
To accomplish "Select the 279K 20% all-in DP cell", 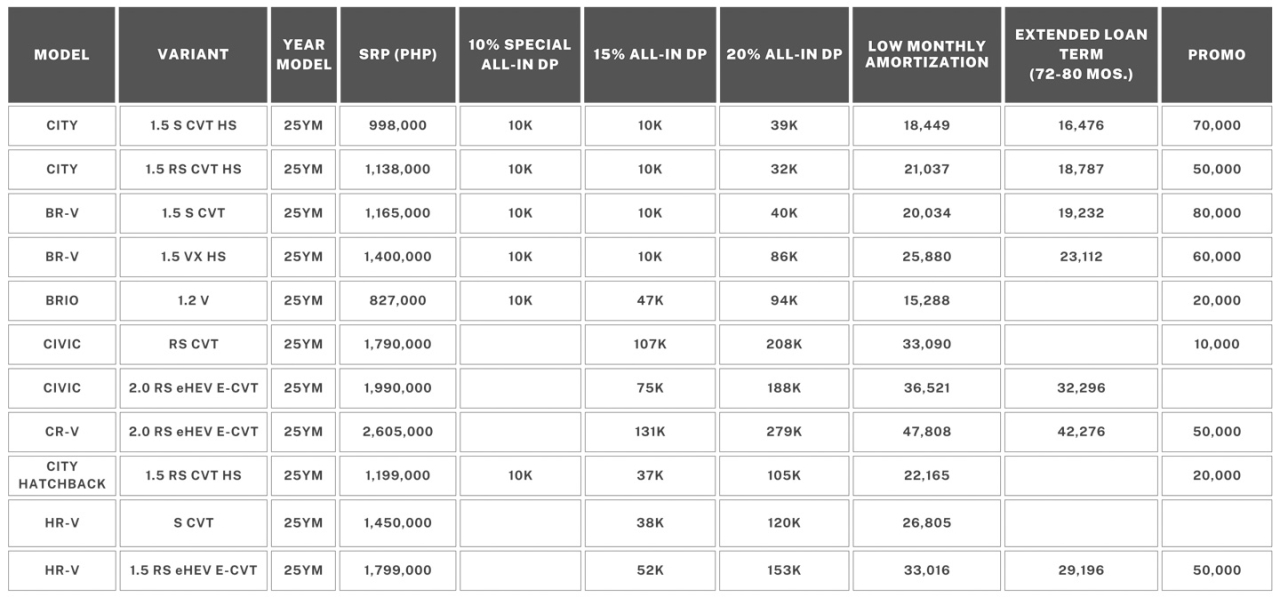I will [x=784, y=432].
